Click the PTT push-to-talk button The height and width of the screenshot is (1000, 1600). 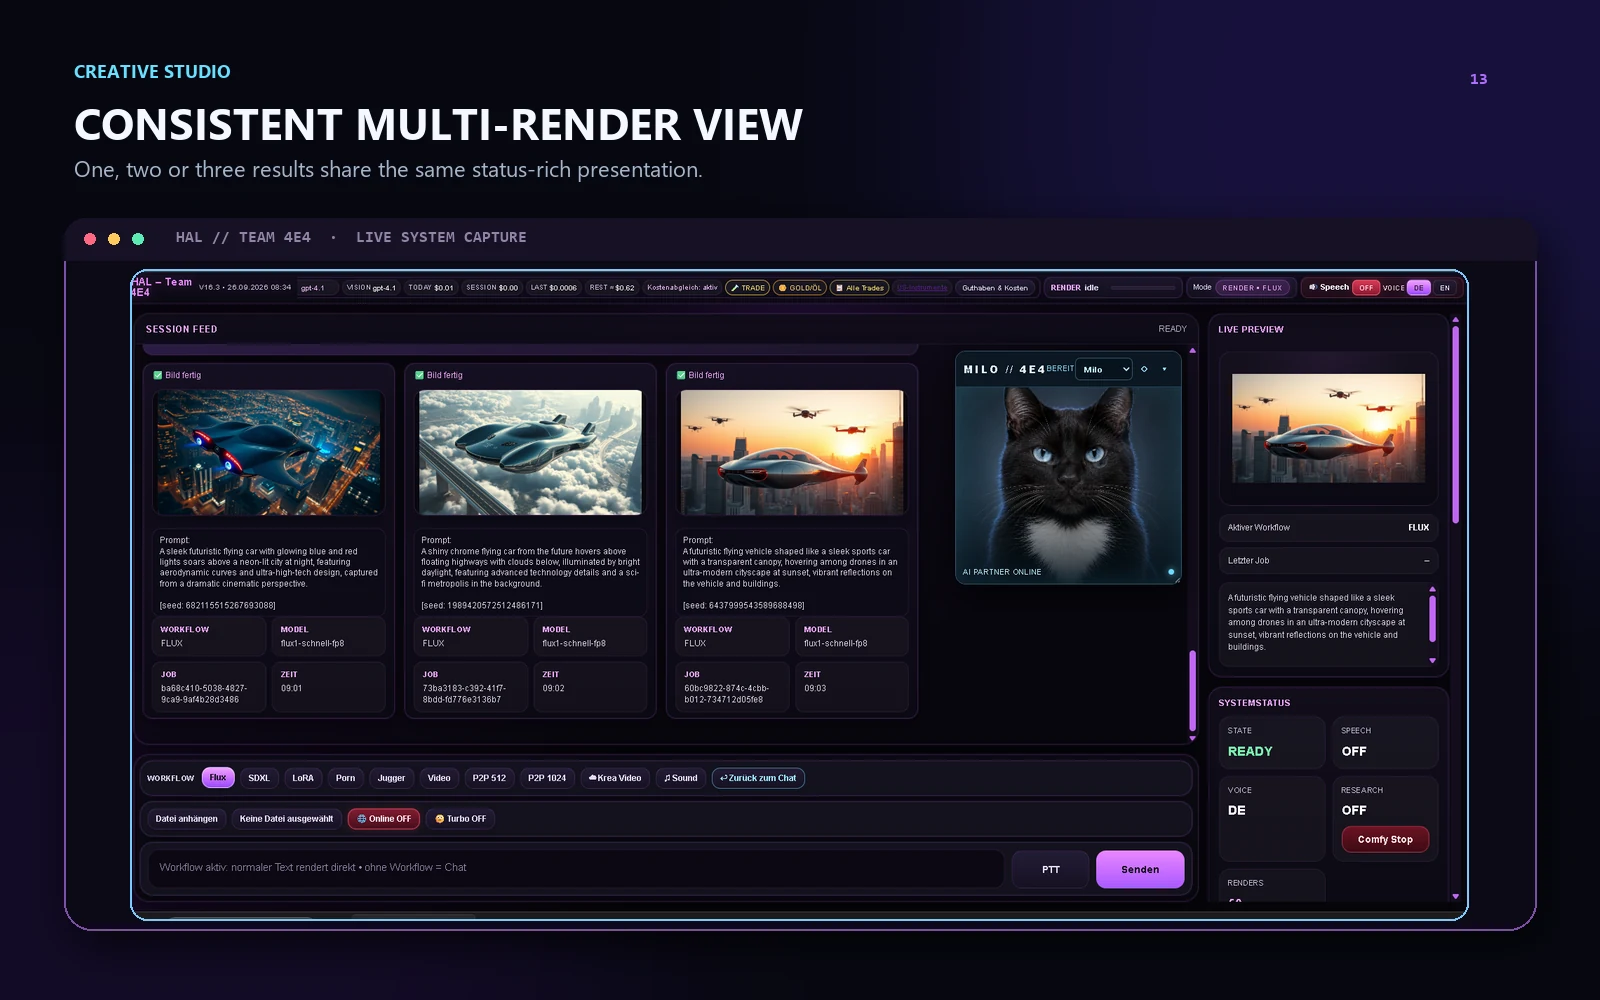(x=1051, y=870)
